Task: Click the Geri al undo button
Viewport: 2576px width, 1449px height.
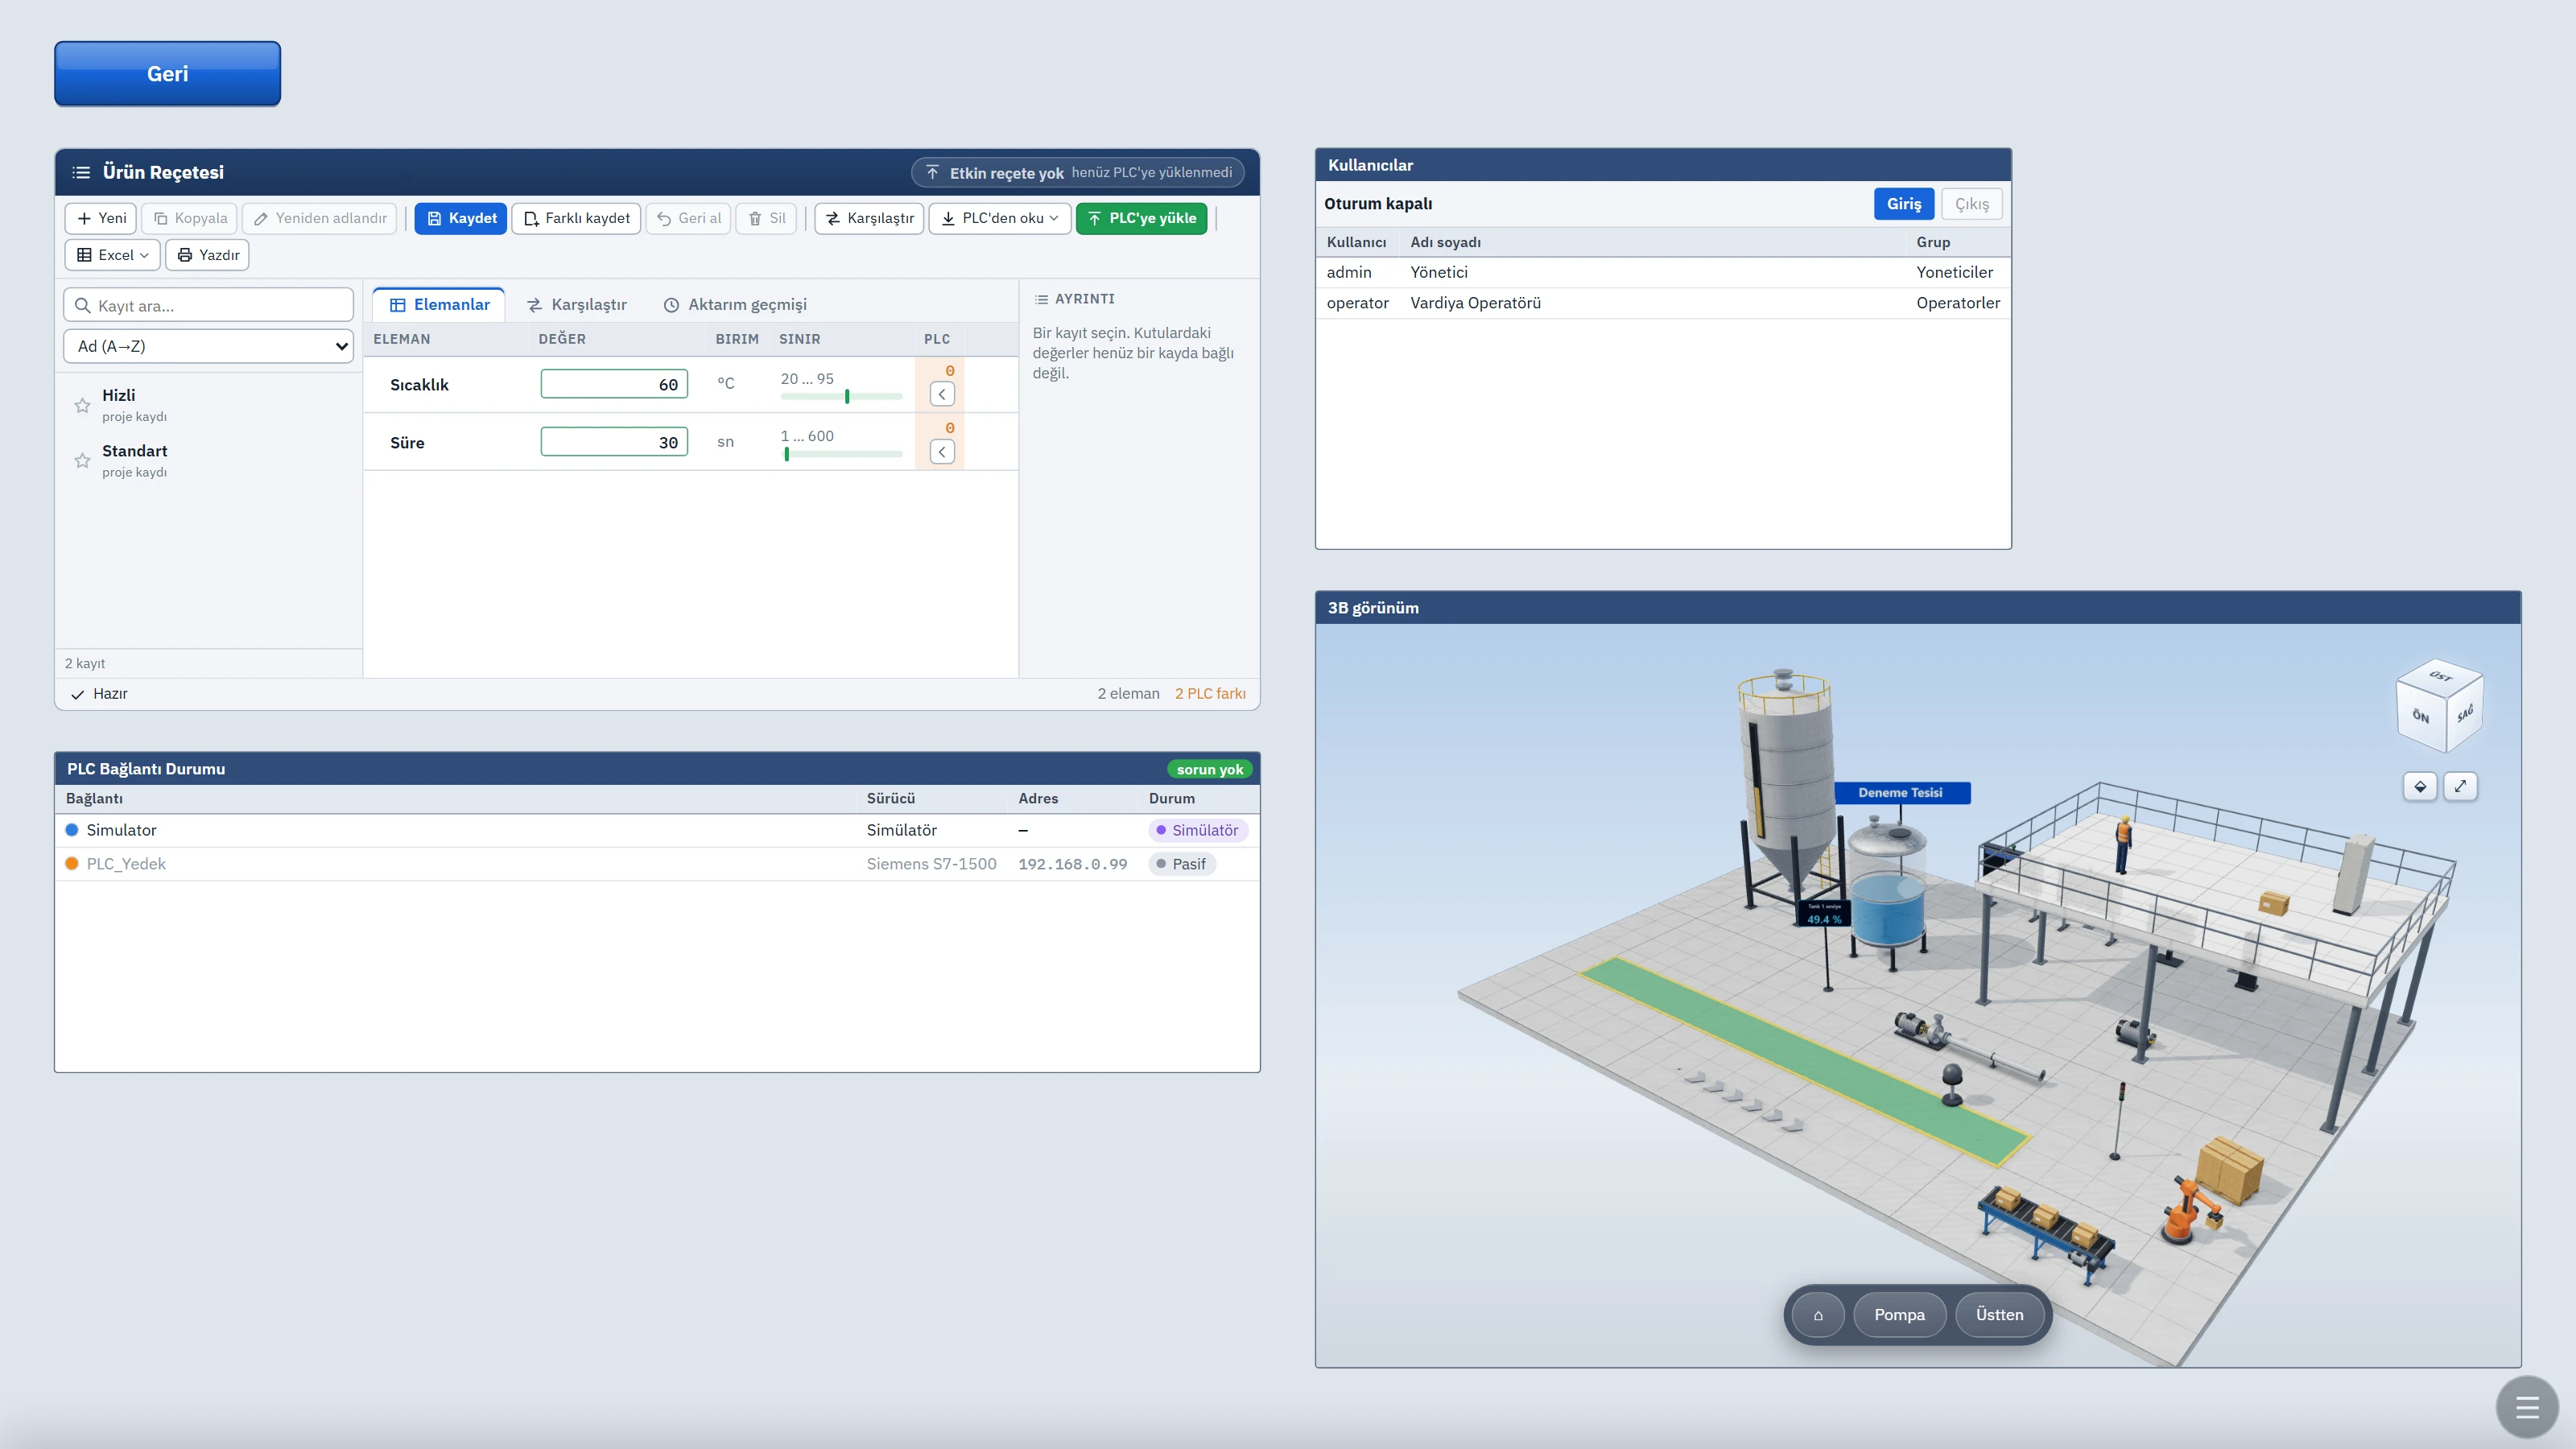Action: 688,218
